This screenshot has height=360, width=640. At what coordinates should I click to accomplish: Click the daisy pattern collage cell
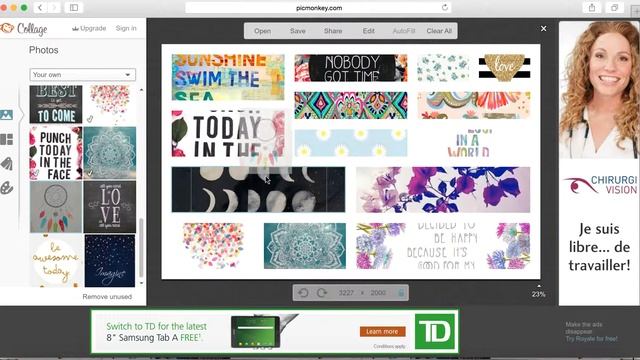[x=351, y=143]
